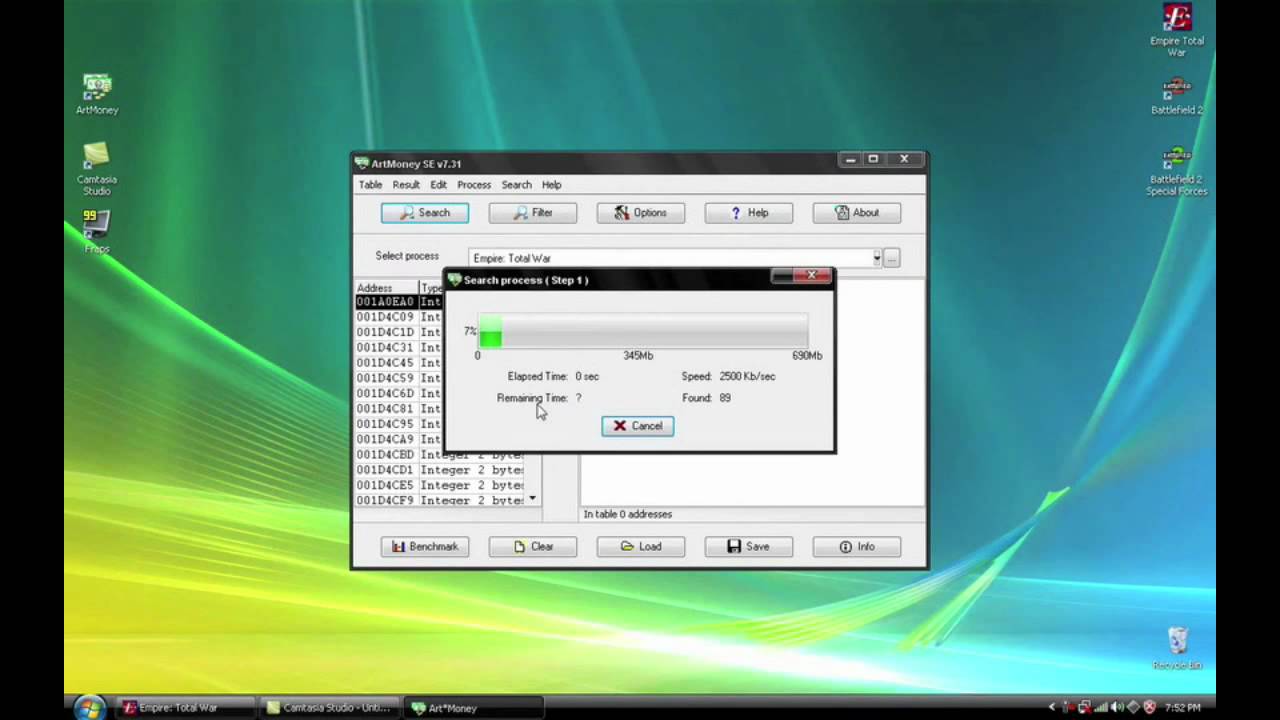The height and width of the screenshot is (720, 1280).
Task: Open the Edit menu
Action: pos(438,184)
